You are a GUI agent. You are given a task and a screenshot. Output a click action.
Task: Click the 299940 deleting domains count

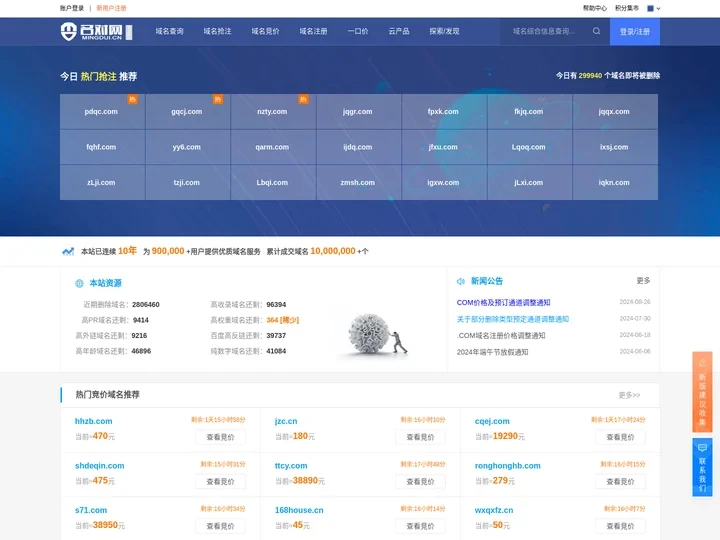[590, 75]
